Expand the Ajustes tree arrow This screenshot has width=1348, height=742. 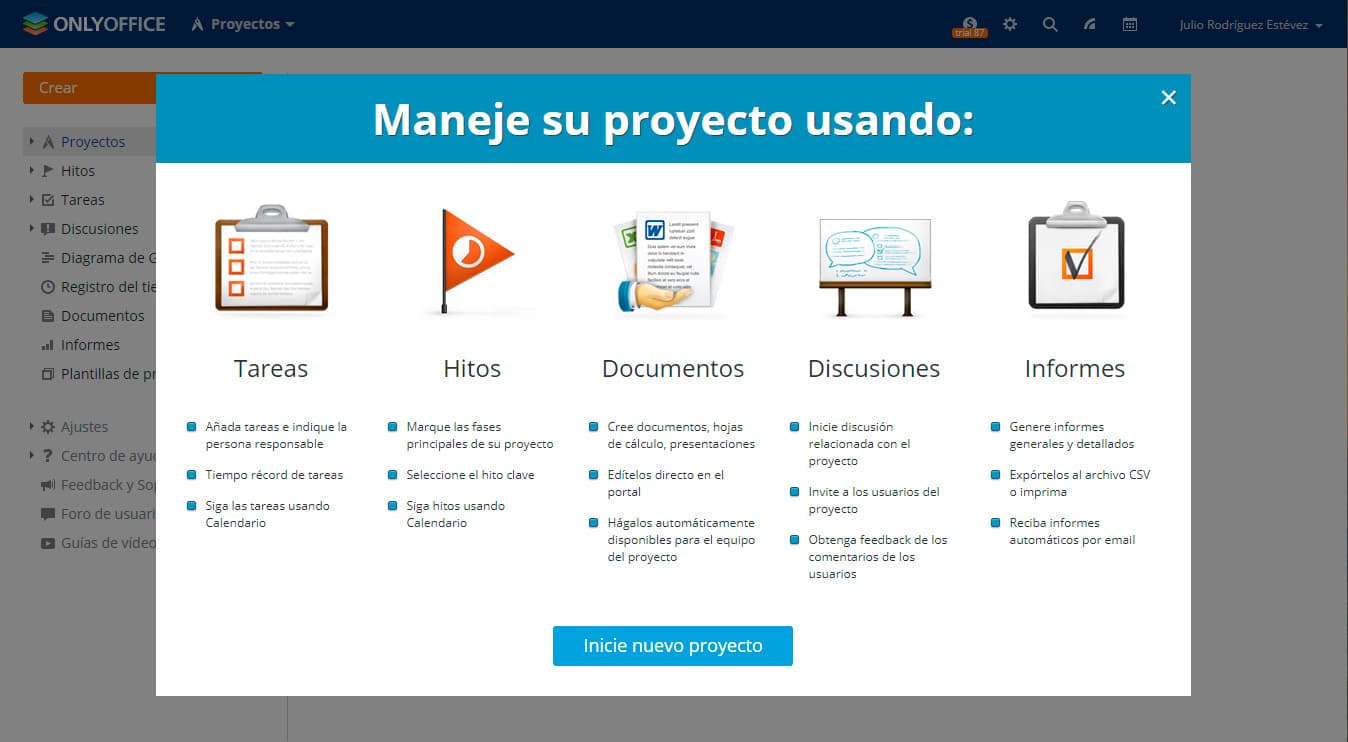(x=32, y=426)
